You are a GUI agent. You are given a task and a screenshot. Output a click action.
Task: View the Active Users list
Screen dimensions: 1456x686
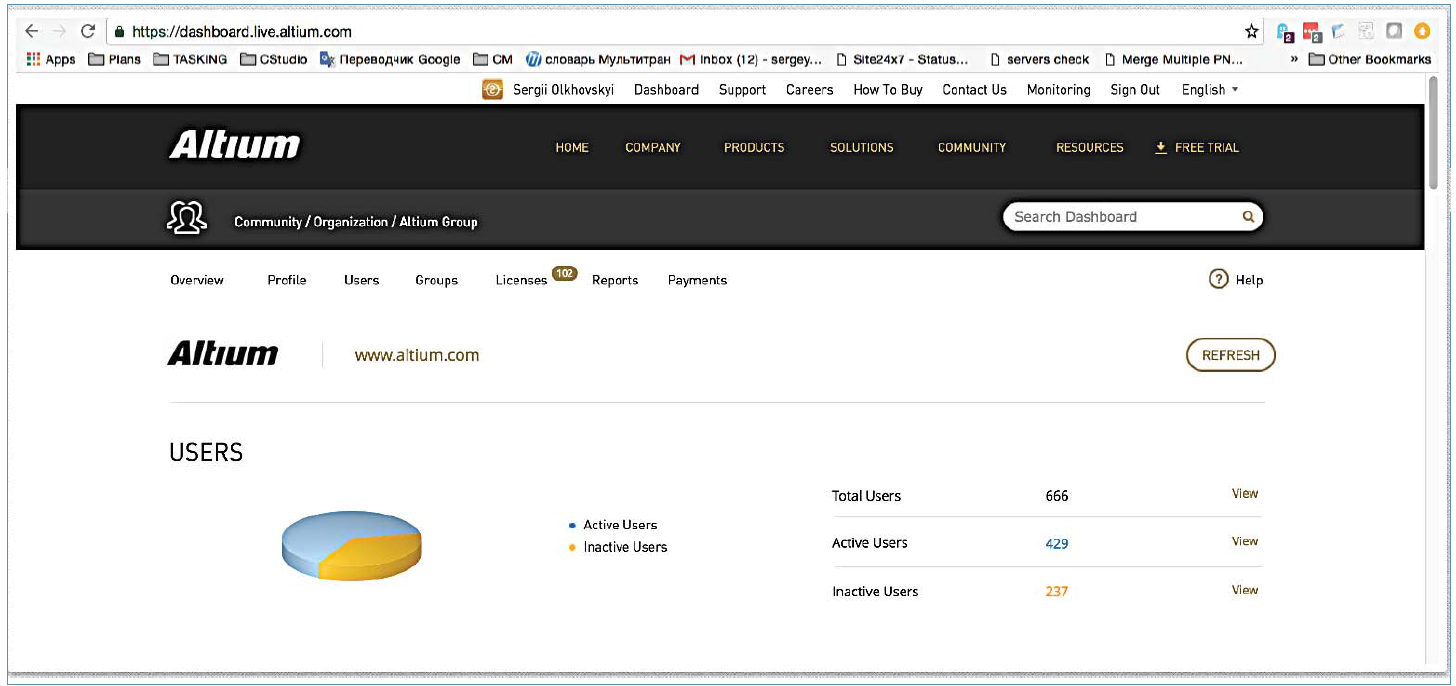pos(1245,542)
